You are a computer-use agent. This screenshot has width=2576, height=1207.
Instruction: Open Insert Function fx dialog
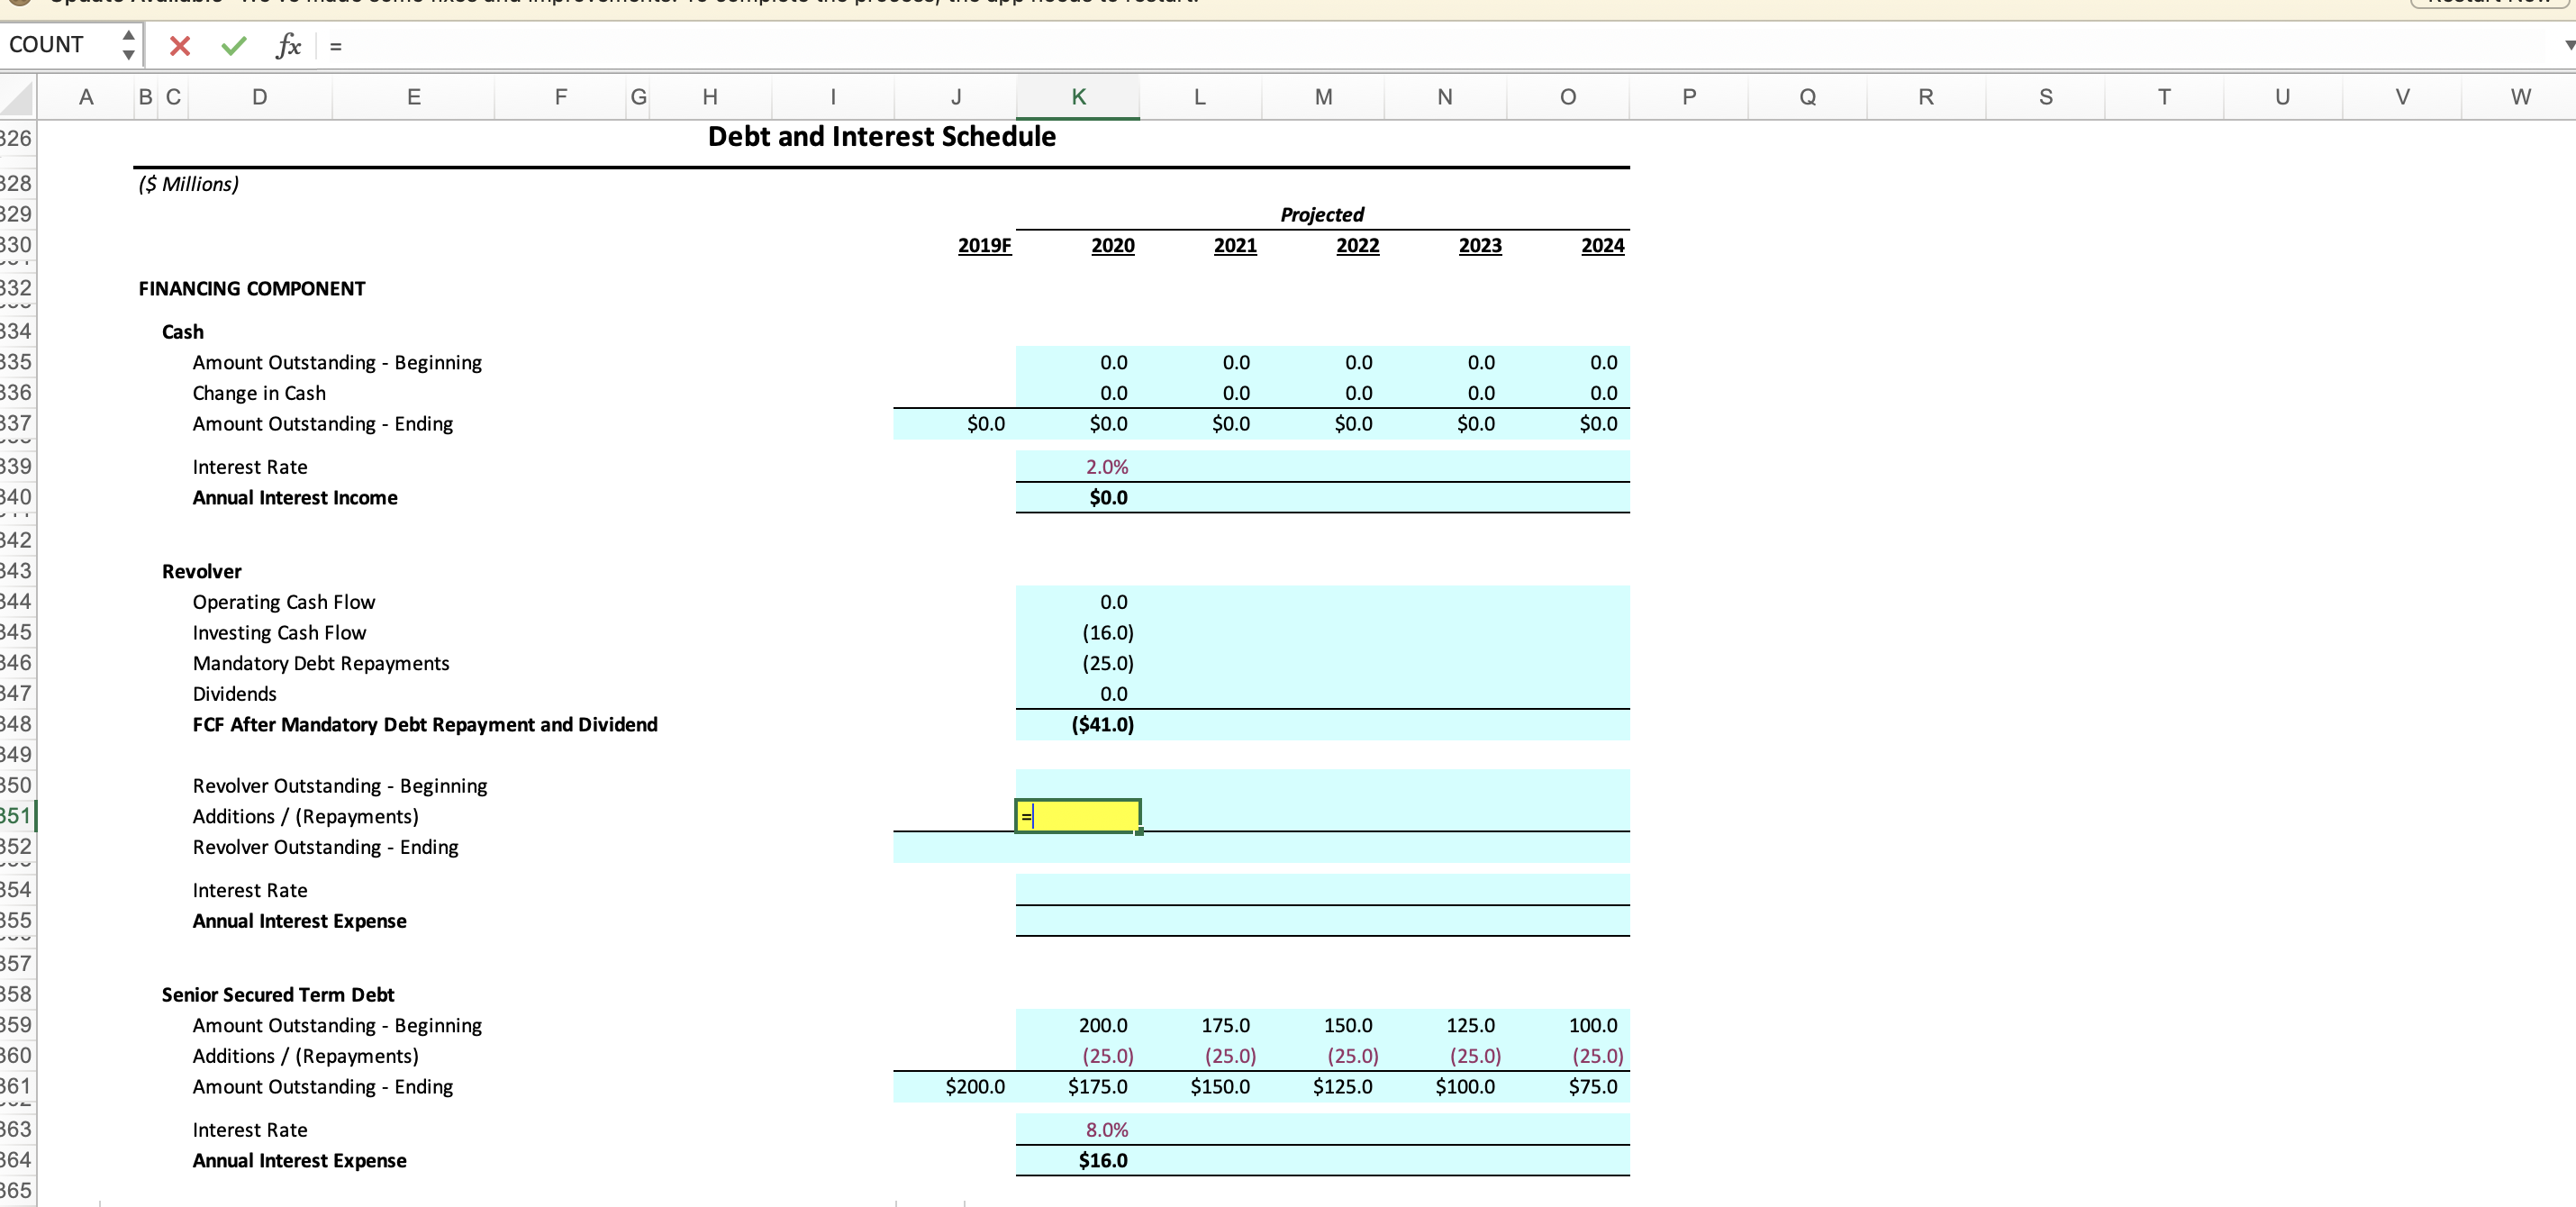[288, 45]
